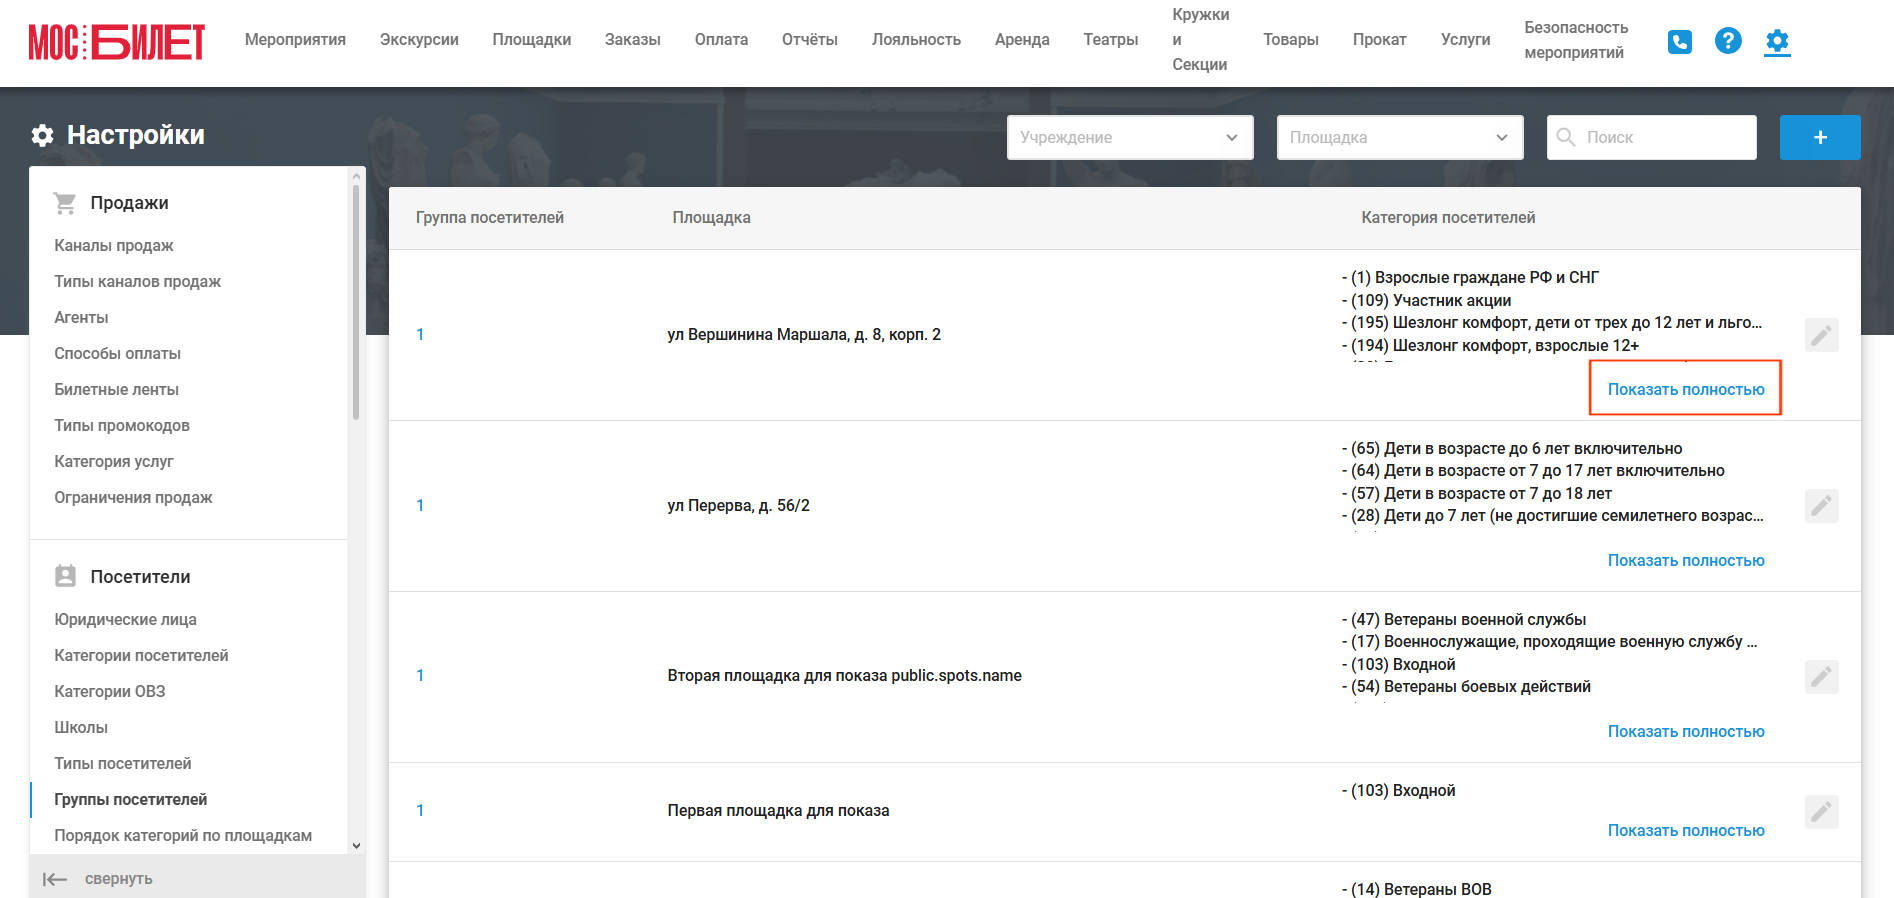
Task: Click into the Поиск search field
Action: tap(1652, 137)
